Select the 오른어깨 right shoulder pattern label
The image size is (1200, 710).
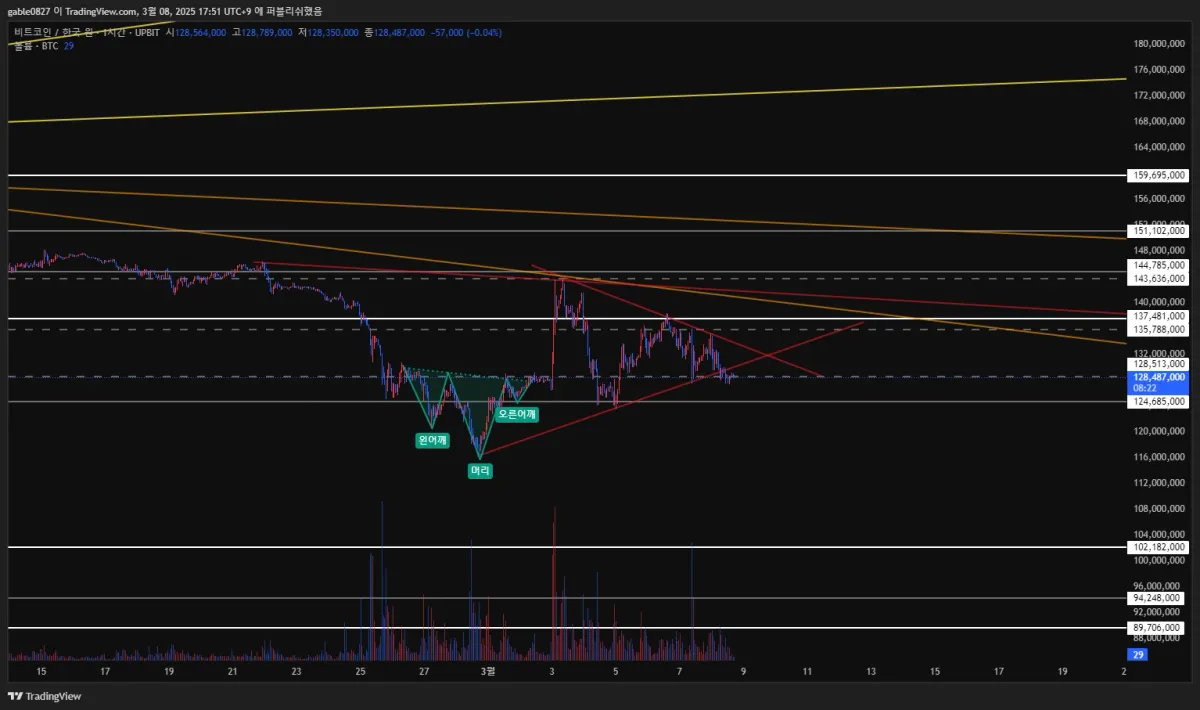pos(518,413)
